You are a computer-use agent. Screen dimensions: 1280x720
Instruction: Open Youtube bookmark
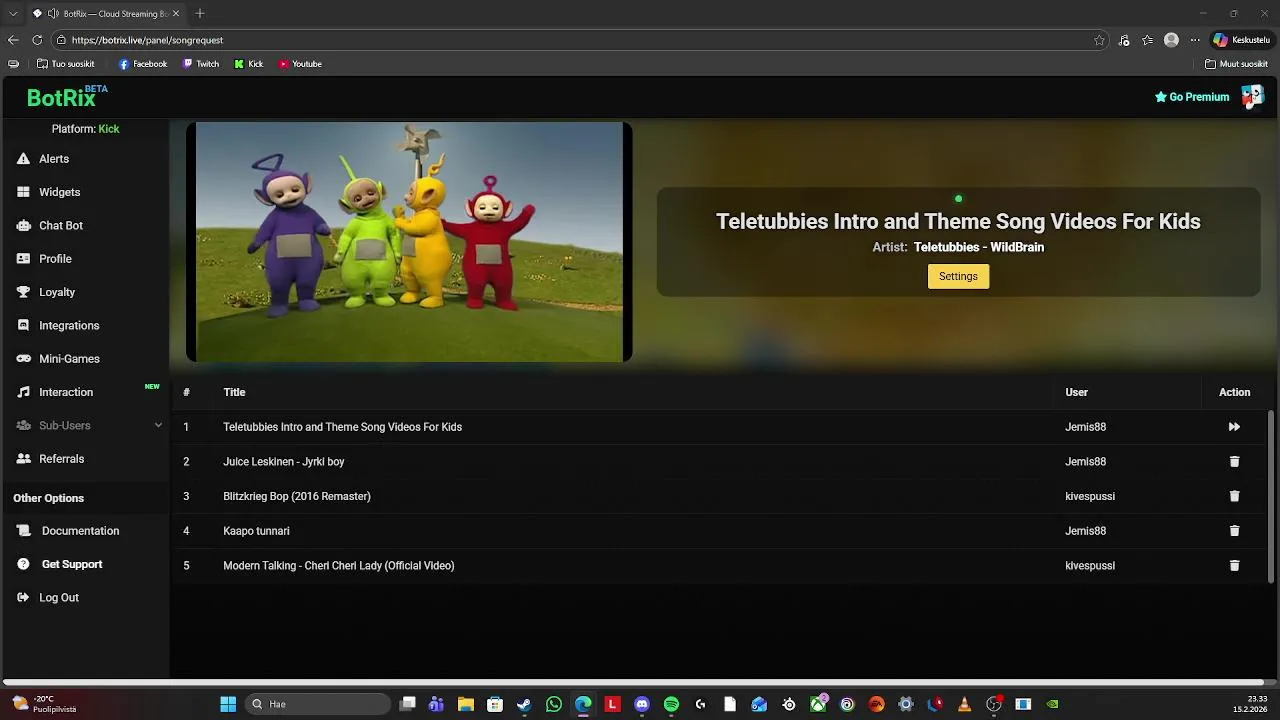(x=300, y=64)
